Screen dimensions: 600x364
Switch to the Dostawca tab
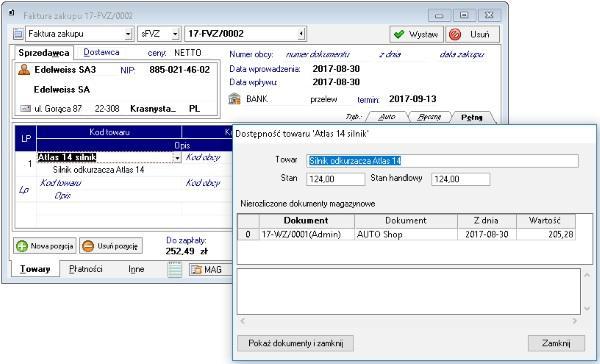(x=101, y=52)
